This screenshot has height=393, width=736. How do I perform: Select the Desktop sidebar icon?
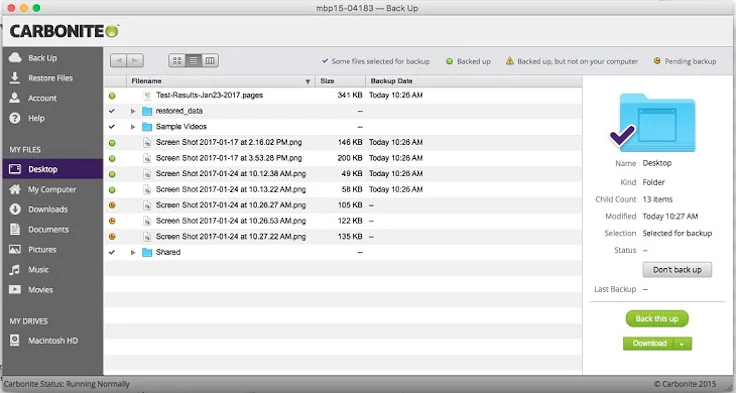click(x=15, y=169)
